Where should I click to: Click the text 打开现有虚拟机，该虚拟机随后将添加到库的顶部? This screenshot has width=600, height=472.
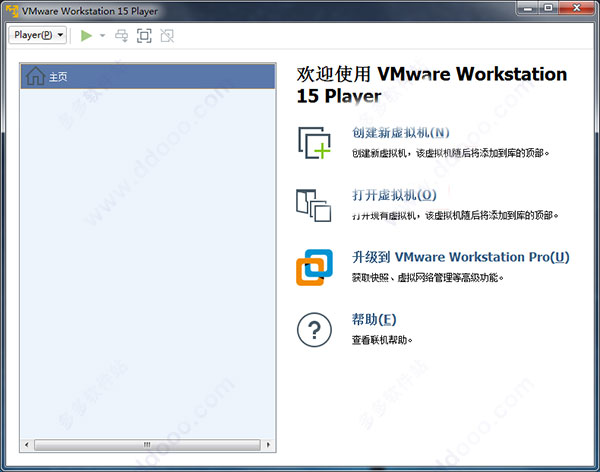pos(455,216)
